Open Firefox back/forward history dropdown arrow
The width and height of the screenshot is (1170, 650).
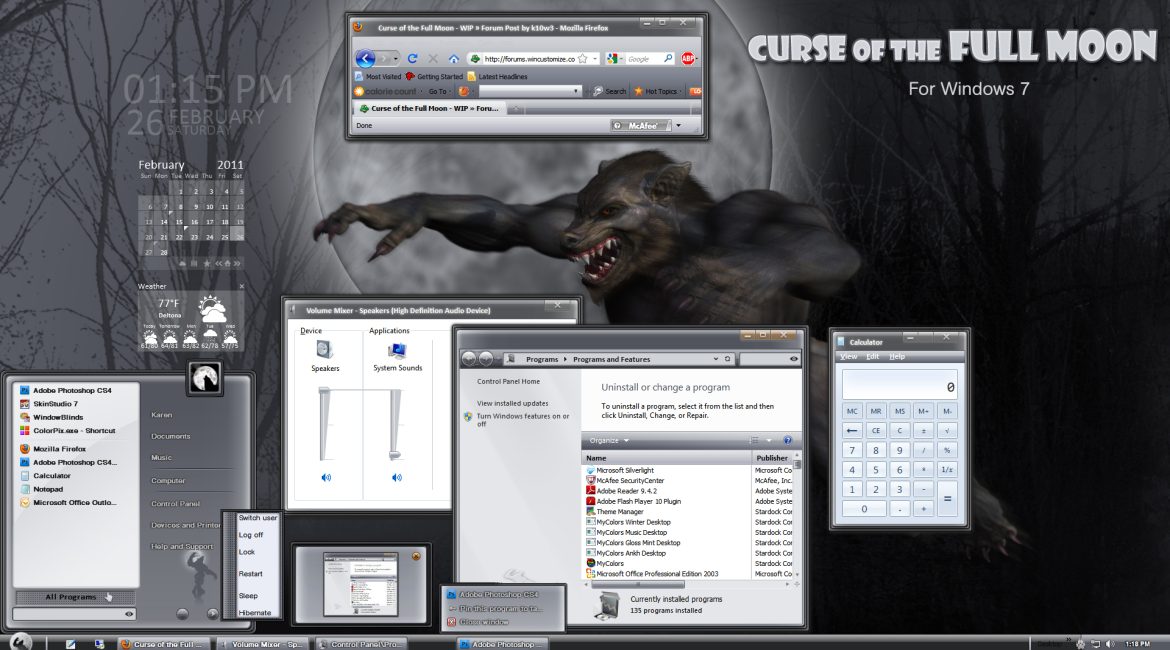(395, 59)
